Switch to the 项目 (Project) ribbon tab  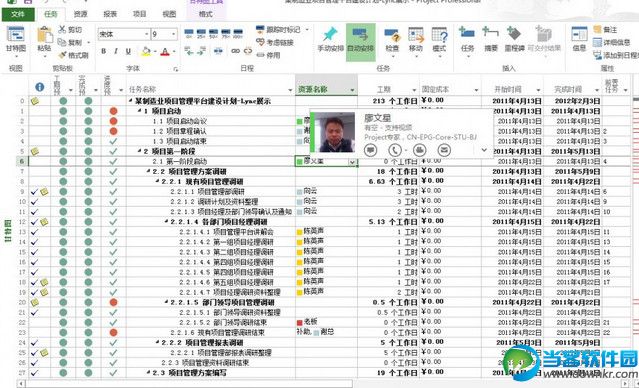139,14
